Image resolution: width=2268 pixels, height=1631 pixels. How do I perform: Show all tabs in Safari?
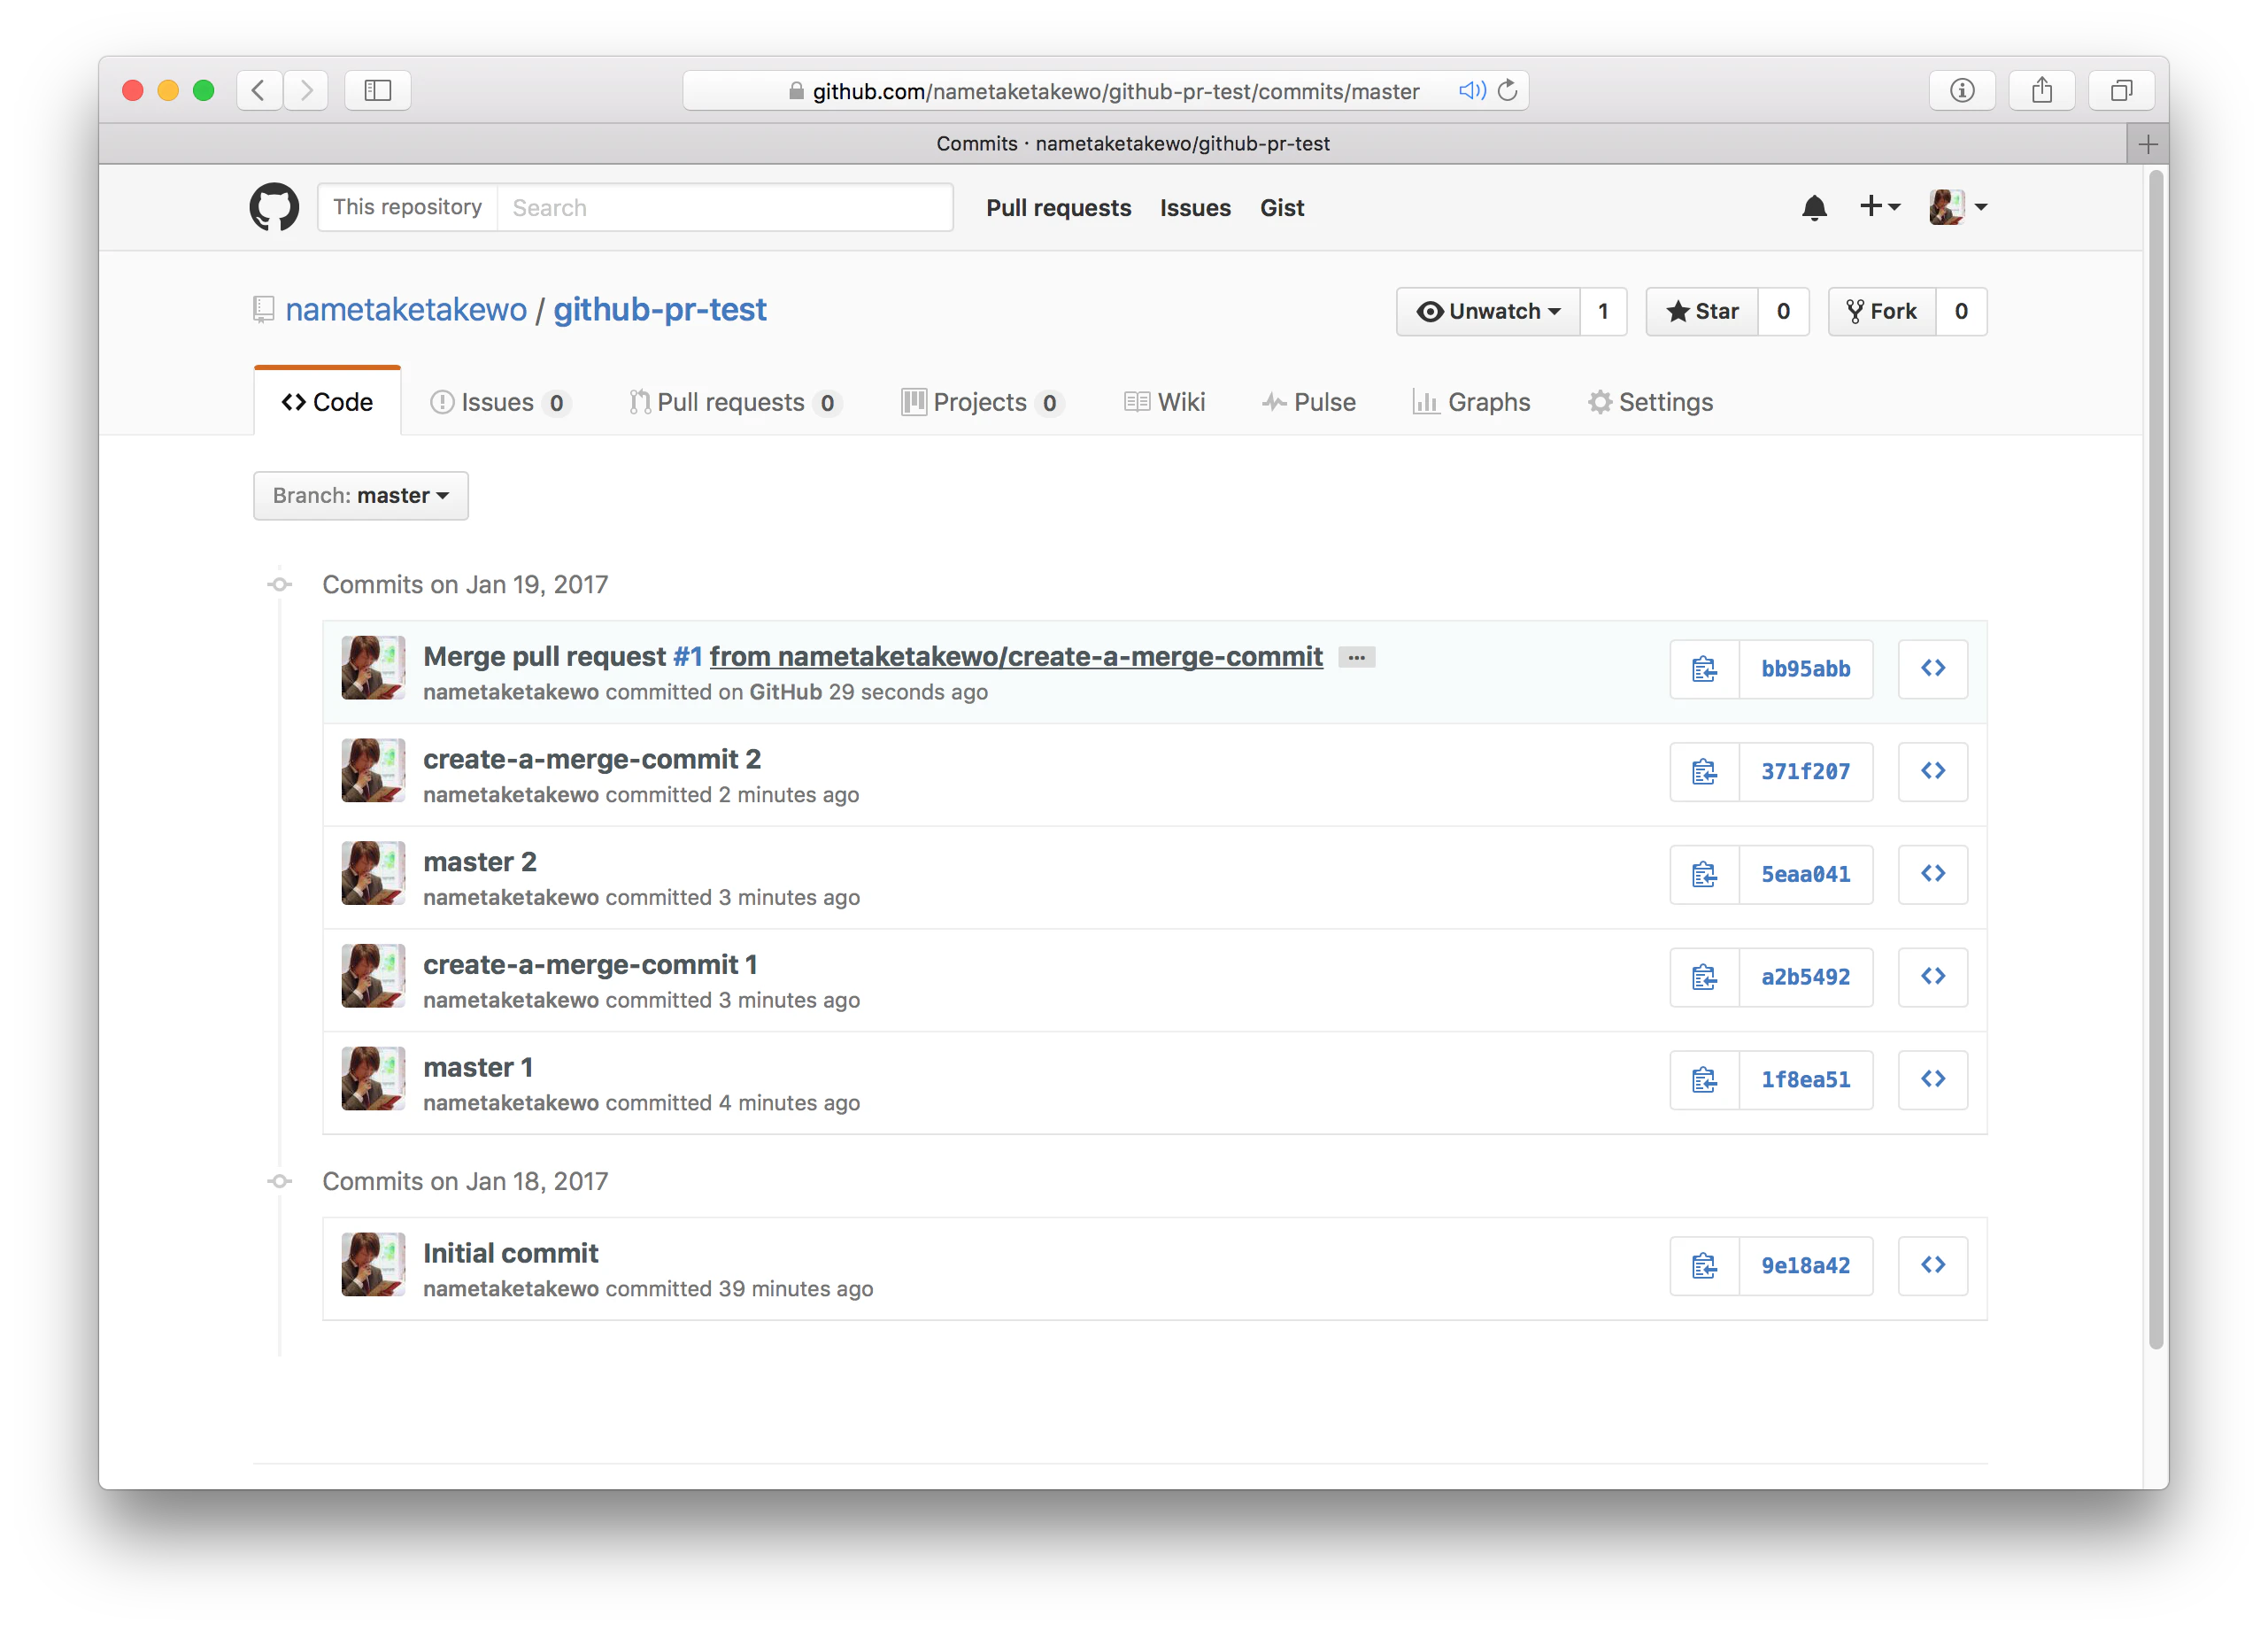pyautogui.click(x=2121, y=91)
